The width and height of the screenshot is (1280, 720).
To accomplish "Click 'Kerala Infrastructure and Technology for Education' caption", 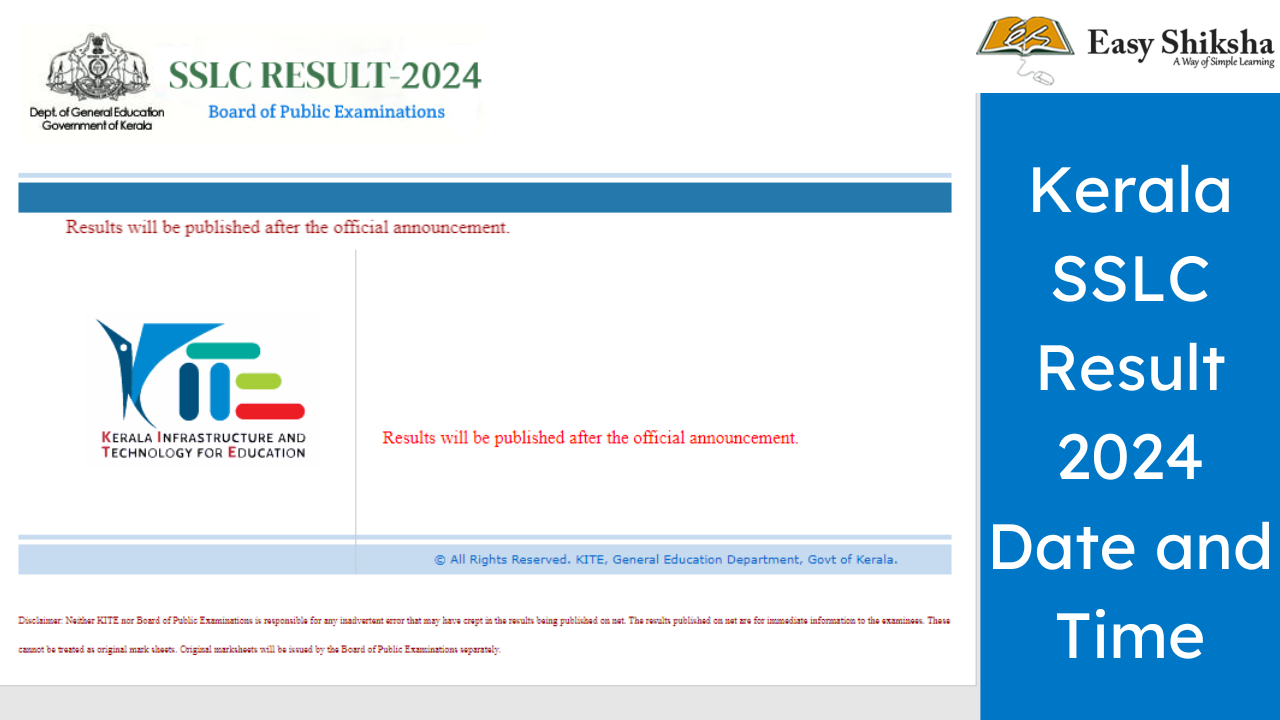I will pyautogui.click(x=204, y=445).
